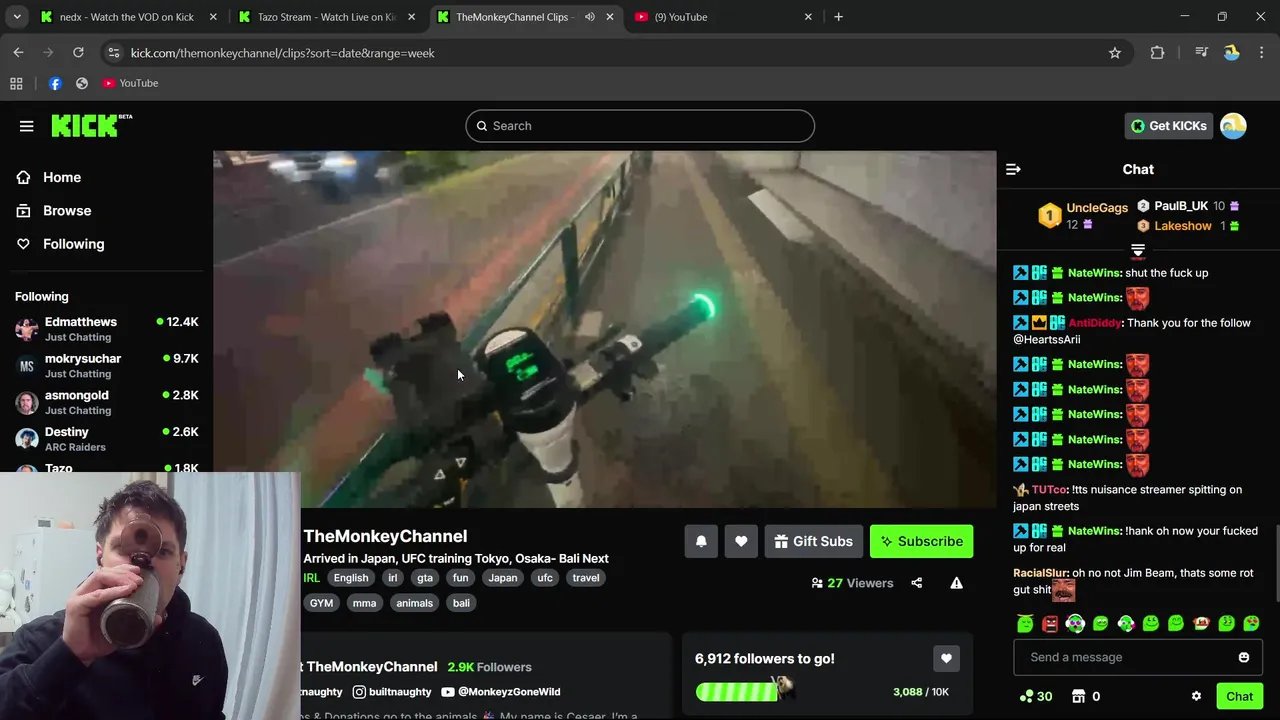Image resolution: width=1280 pixels, height=720 pixels.
Task: Open a new browser tab
Action: point(838,17)
